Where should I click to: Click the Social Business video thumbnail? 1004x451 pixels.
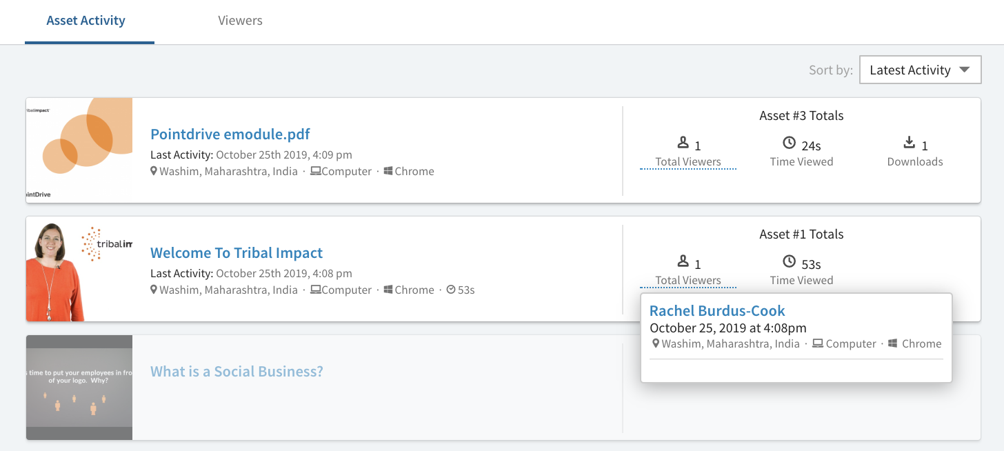tap(79, 387)
